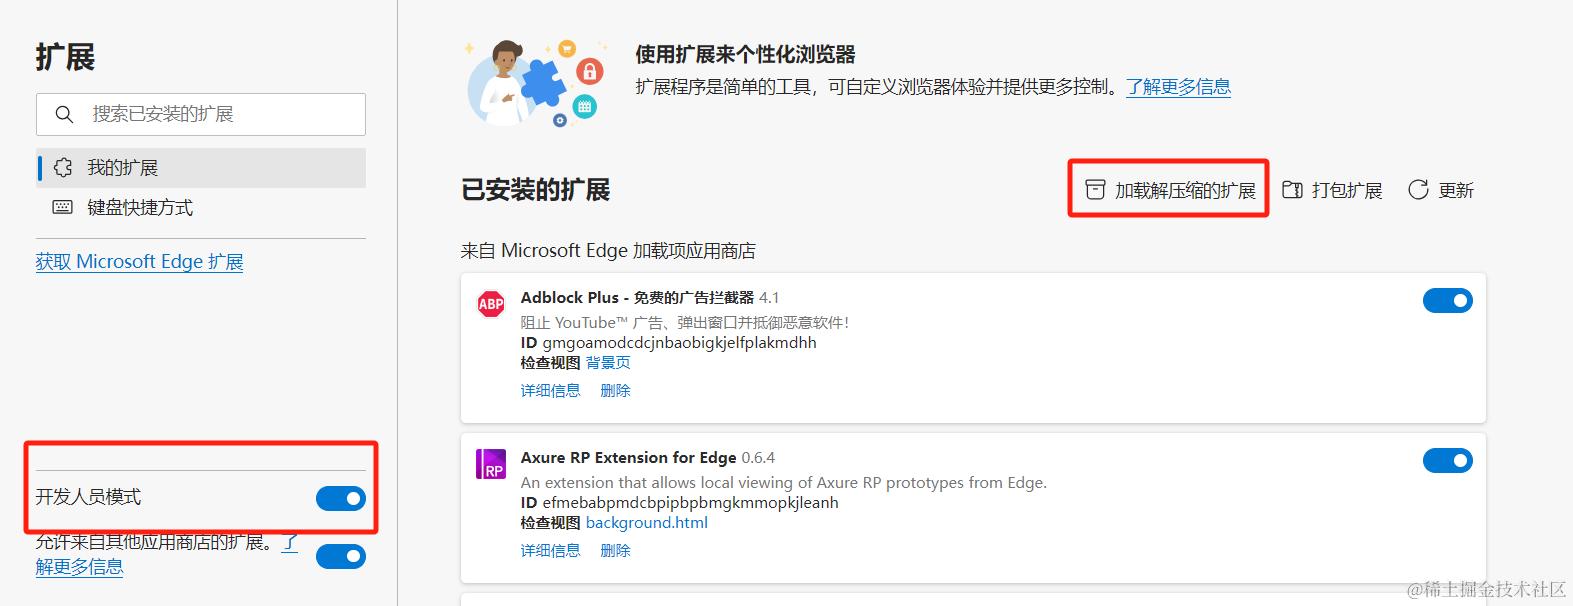
Task: Click the keyboard icon beside 键盘快捷方式
Action: [x=63, y=207]
